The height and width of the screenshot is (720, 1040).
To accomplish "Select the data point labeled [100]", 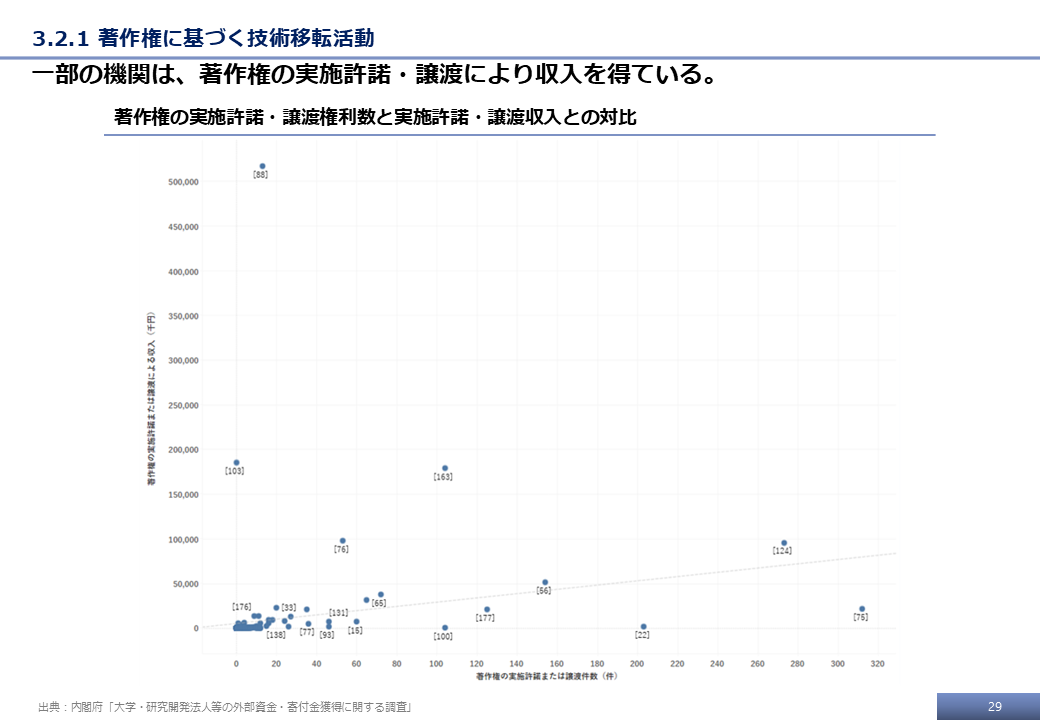I will (x=445, y=628).
